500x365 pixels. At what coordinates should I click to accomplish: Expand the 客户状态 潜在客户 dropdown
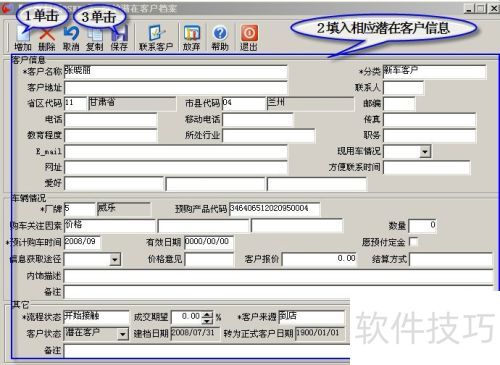(x=123, y=334)
